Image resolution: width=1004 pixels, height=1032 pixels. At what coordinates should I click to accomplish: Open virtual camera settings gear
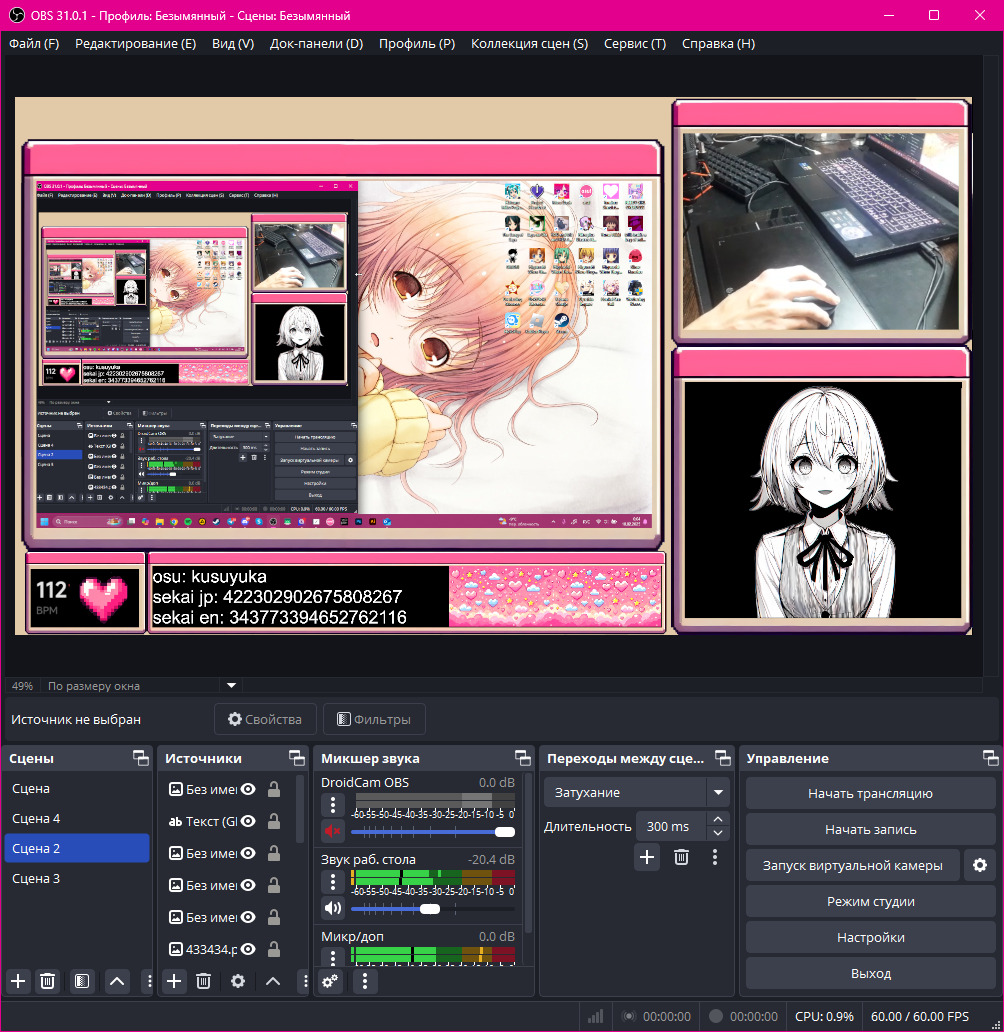980,865
